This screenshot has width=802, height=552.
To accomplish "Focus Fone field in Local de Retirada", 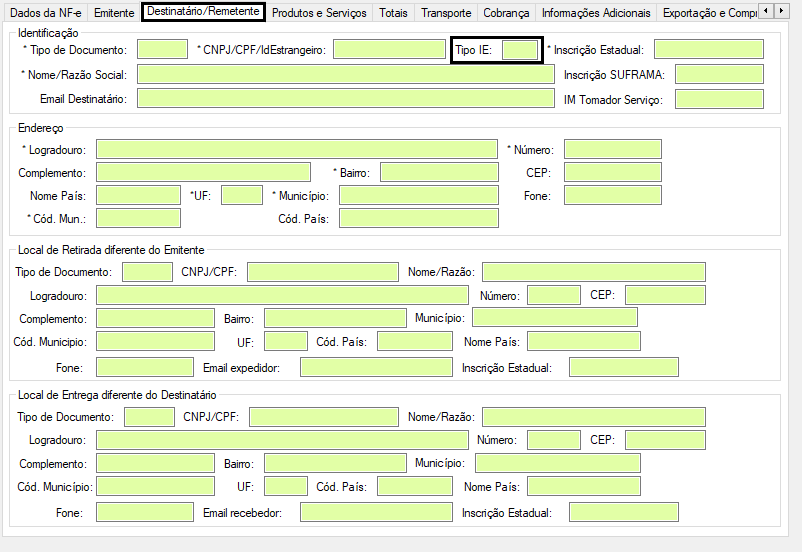I will click(145, 367).
